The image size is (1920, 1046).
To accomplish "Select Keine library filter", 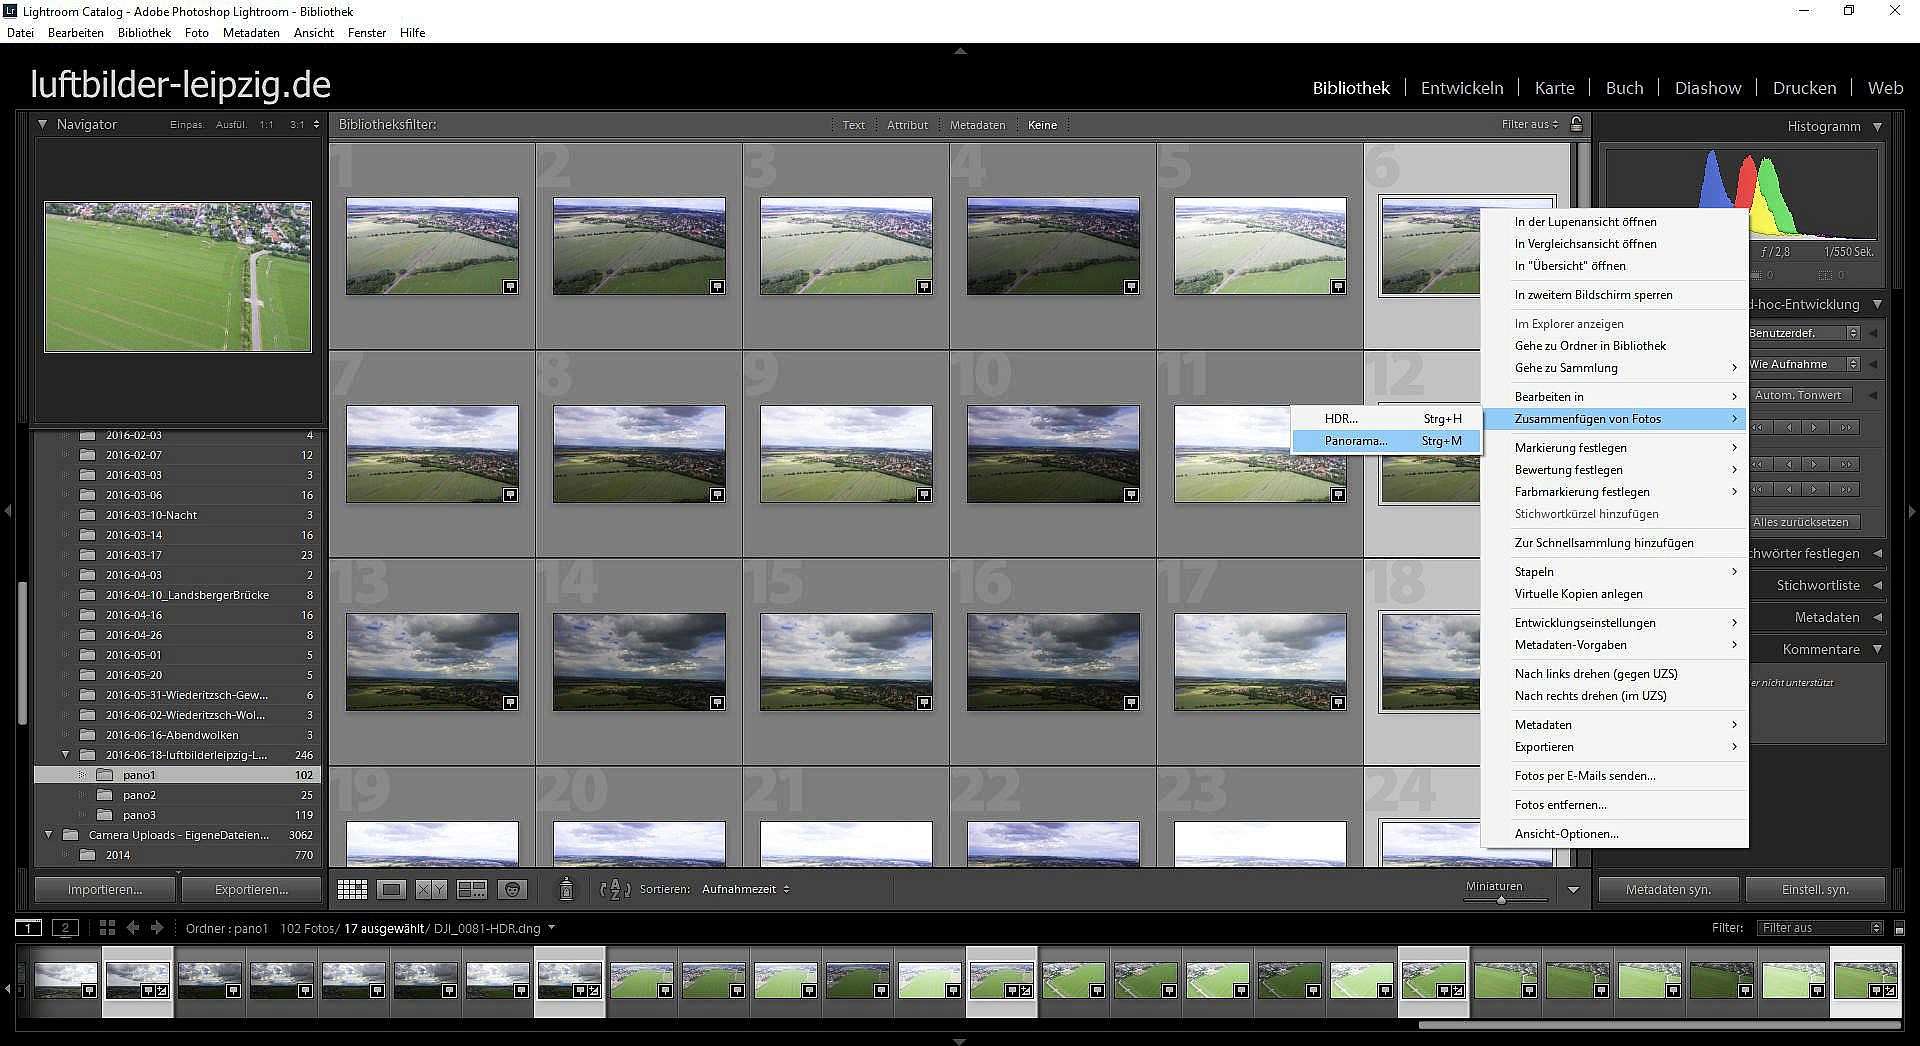I will coord(1042,125).
